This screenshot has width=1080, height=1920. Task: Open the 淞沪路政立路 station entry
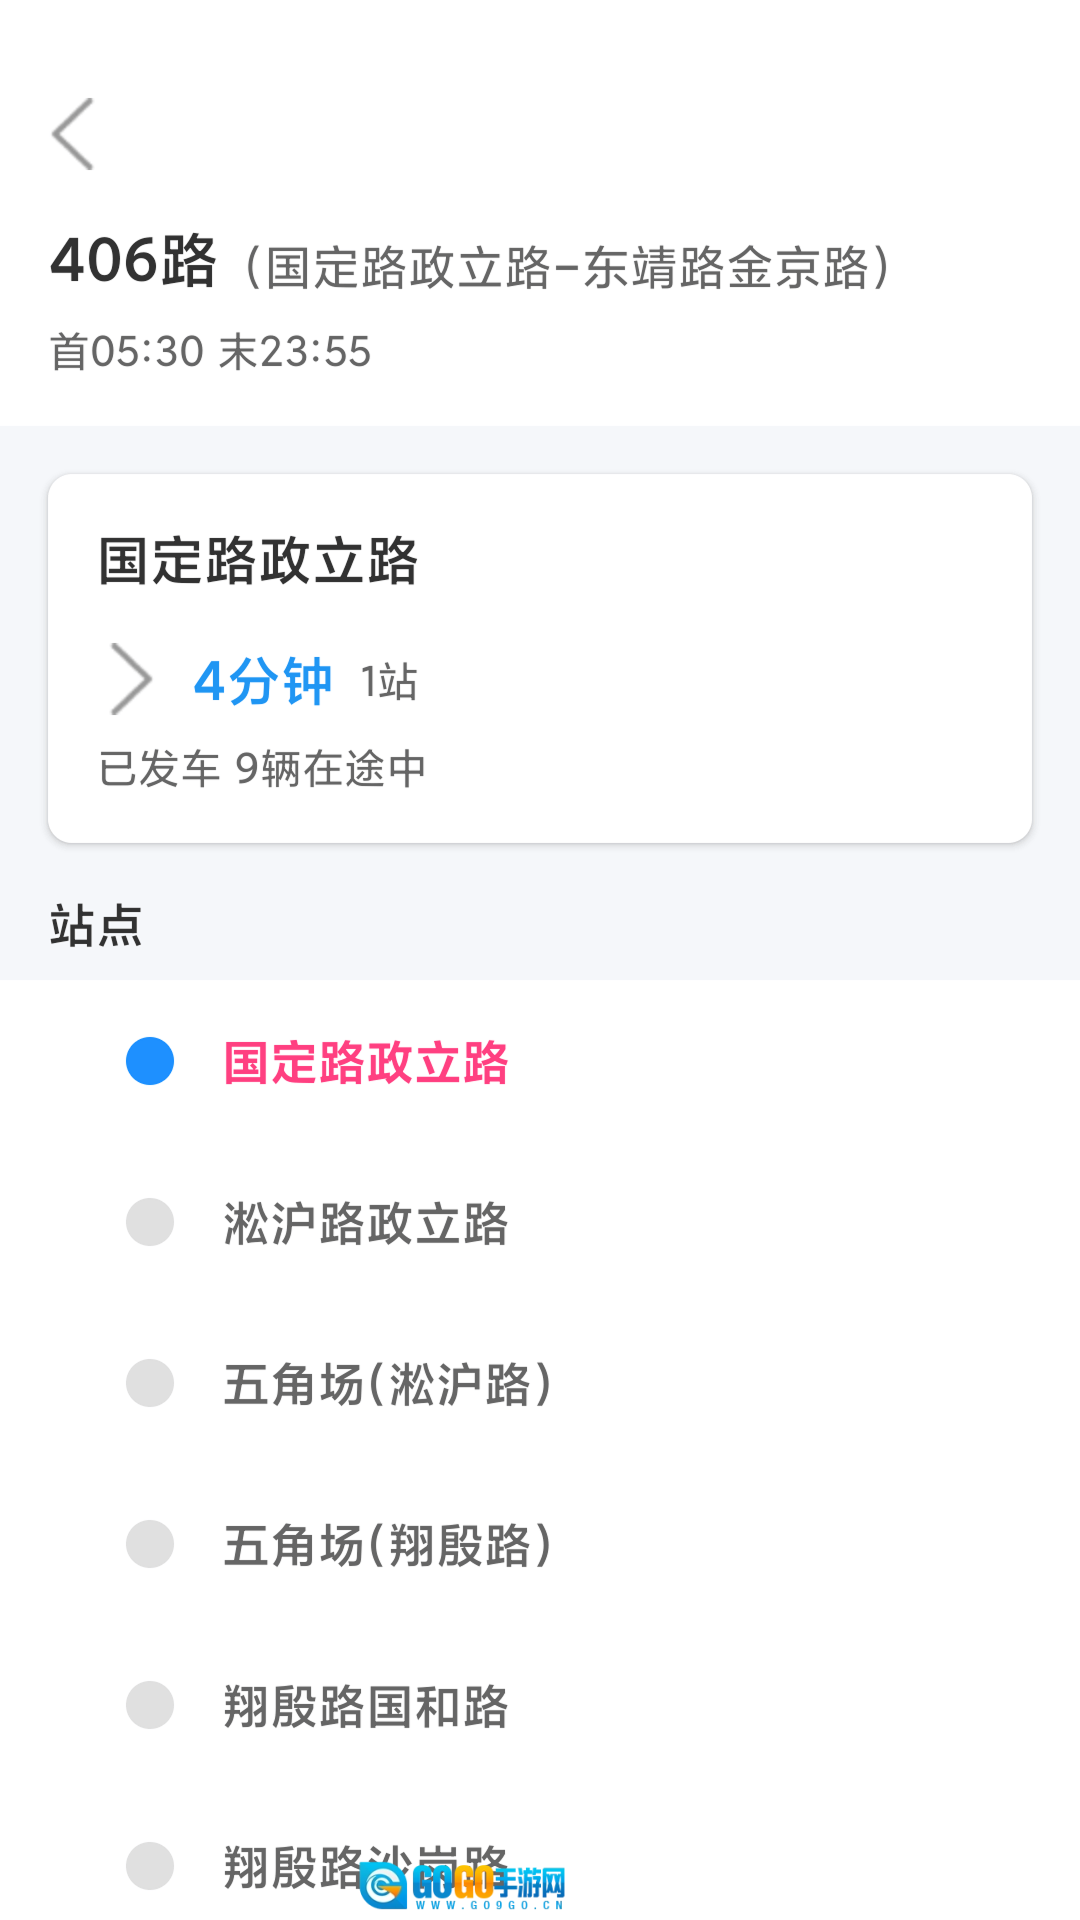pyautogui.click(x=366, y=1223)
